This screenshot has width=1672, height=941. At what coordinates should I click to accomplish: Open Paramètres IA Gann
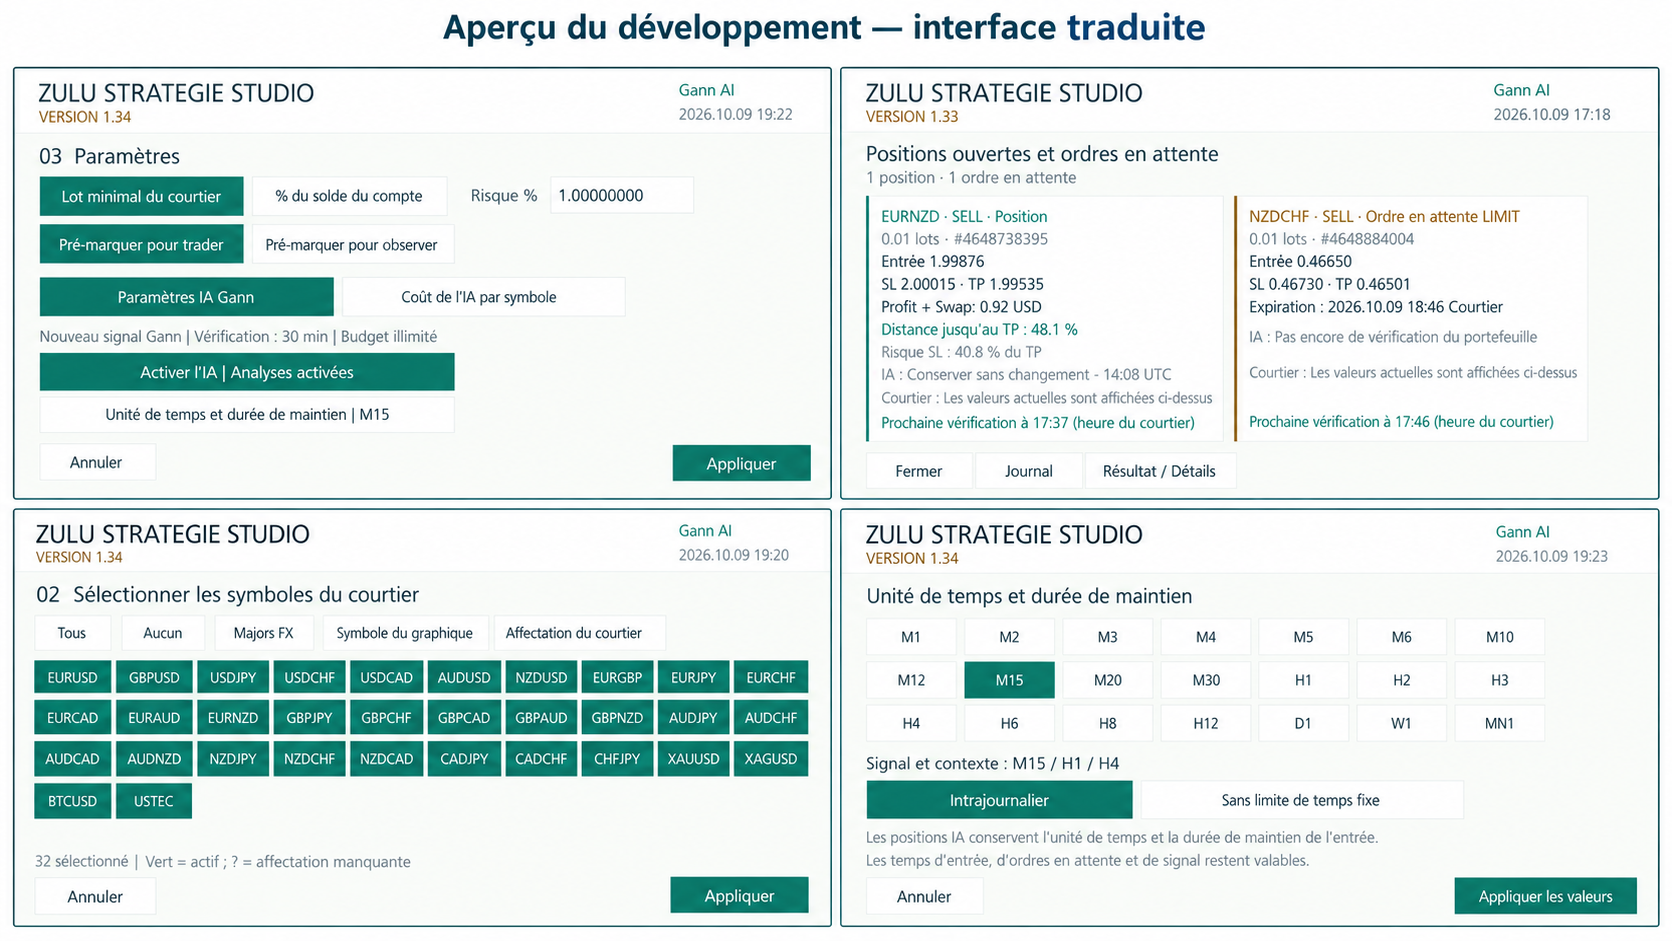pyautogui.click(x=186, y=297)
